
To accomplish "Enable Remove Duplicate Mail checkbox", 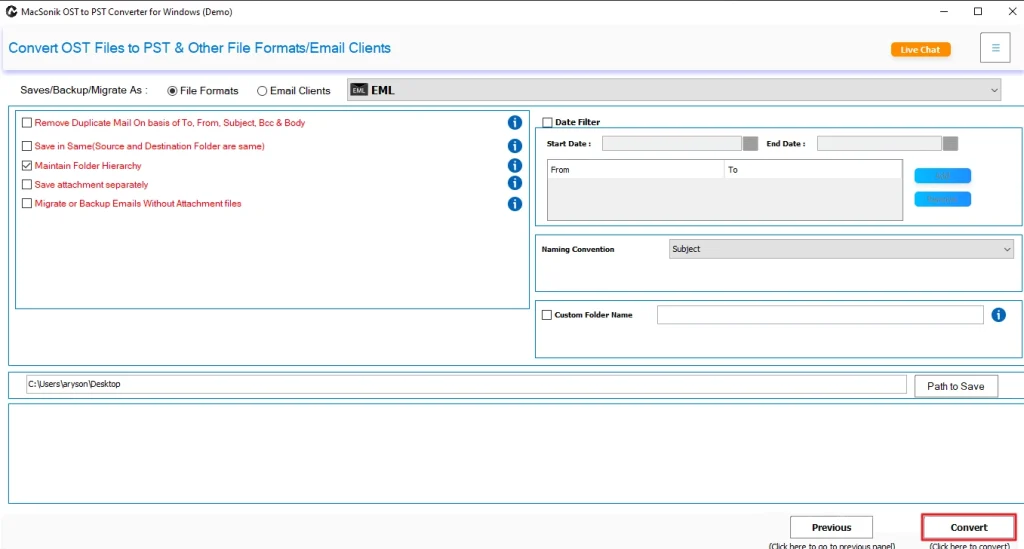I will [x=27, y=123].
